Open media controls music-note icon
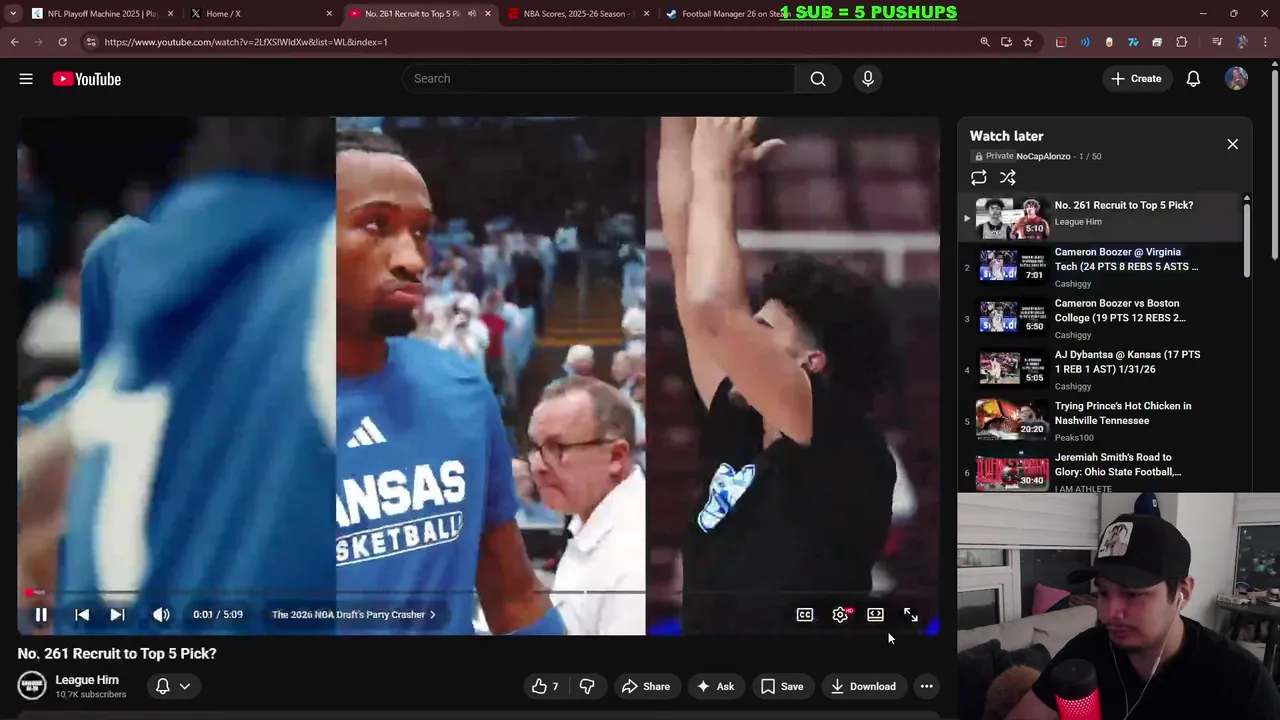The height and width of the screenshot is (720, 1280). 1217,42
